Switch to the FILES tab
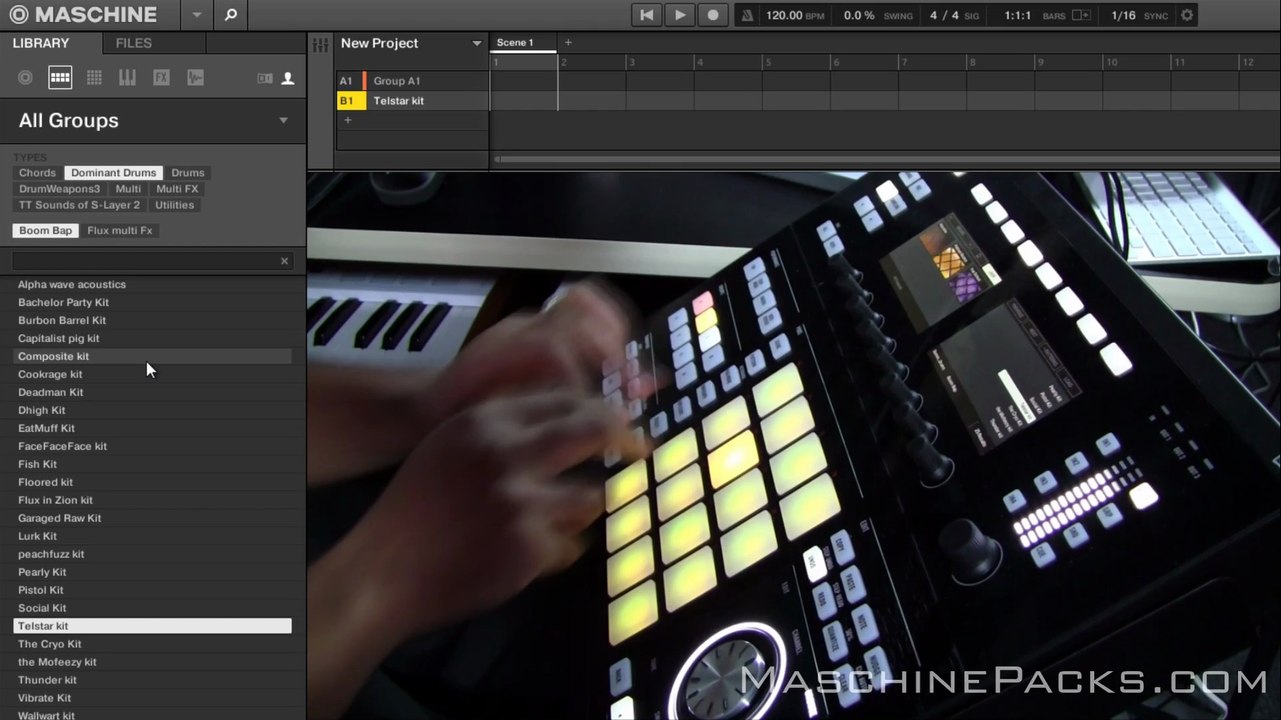 134,43
